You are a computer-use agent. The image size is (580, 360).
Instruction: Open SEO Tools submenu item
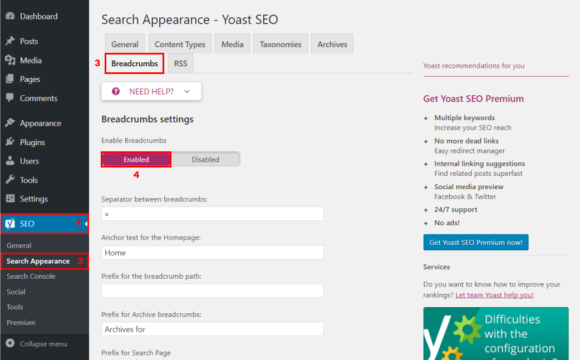tap(15, 307)
